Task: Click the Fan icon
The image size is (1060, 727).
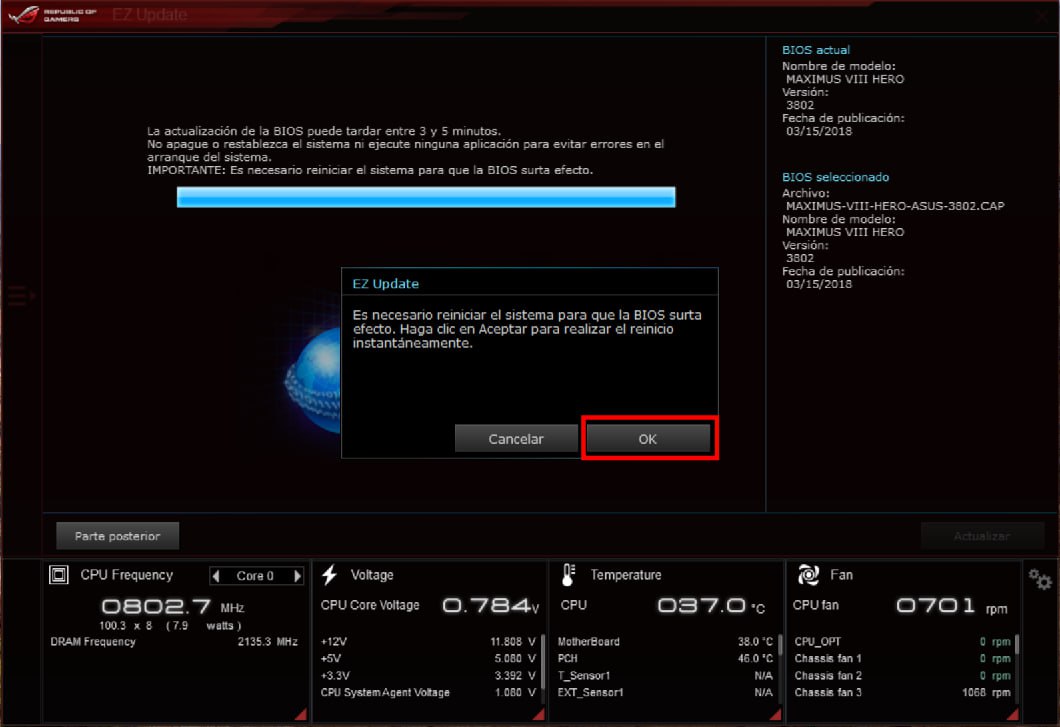Action: 808,575
